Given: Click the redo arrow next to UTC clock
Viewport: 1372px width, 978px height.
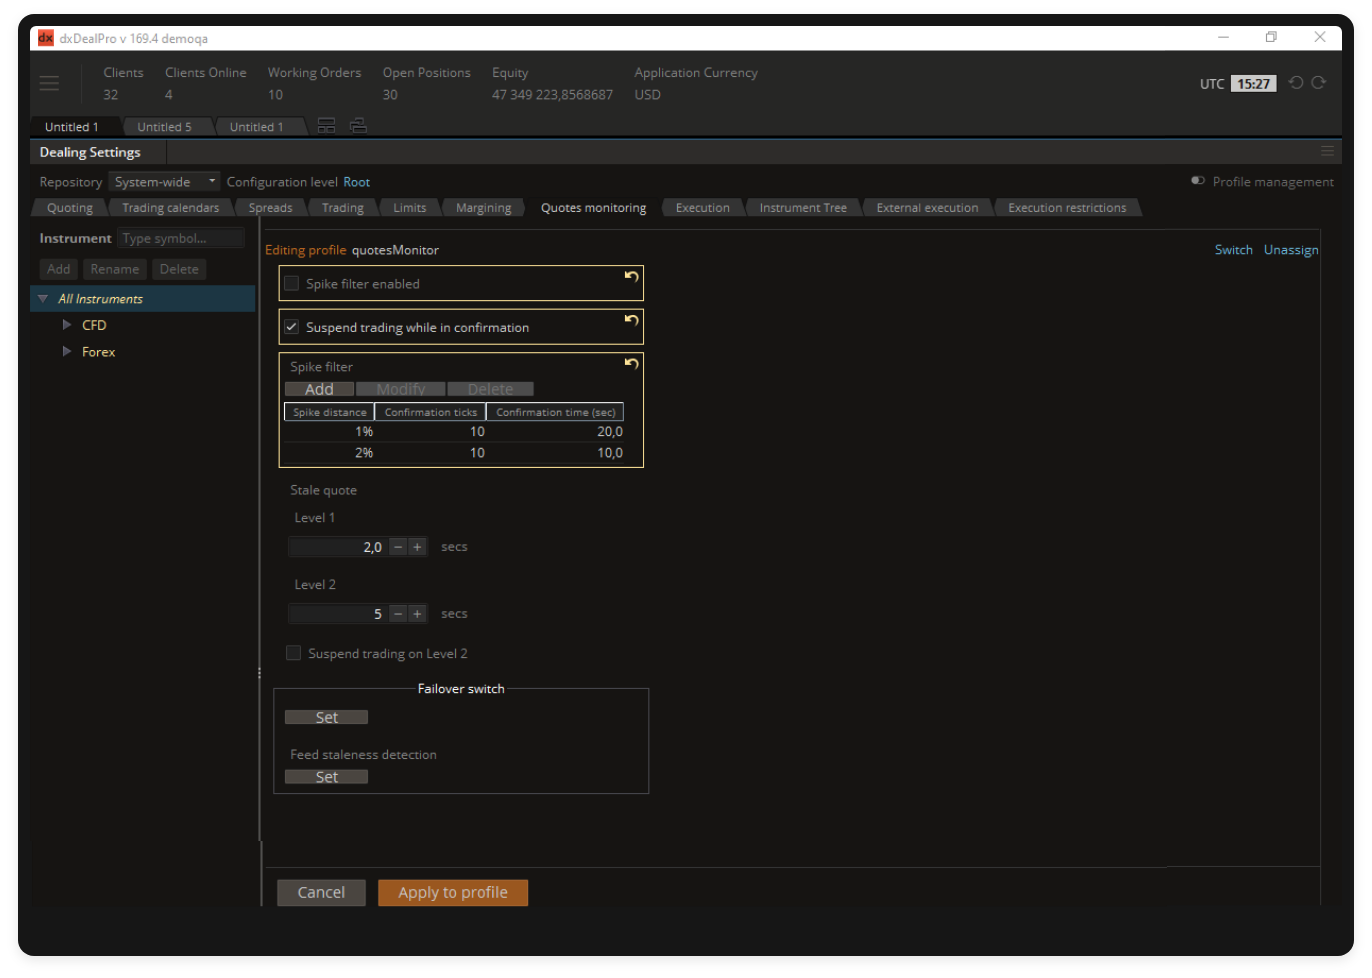Looking at the screenshot, I should pyautogui.click(x=1319, y=83).
